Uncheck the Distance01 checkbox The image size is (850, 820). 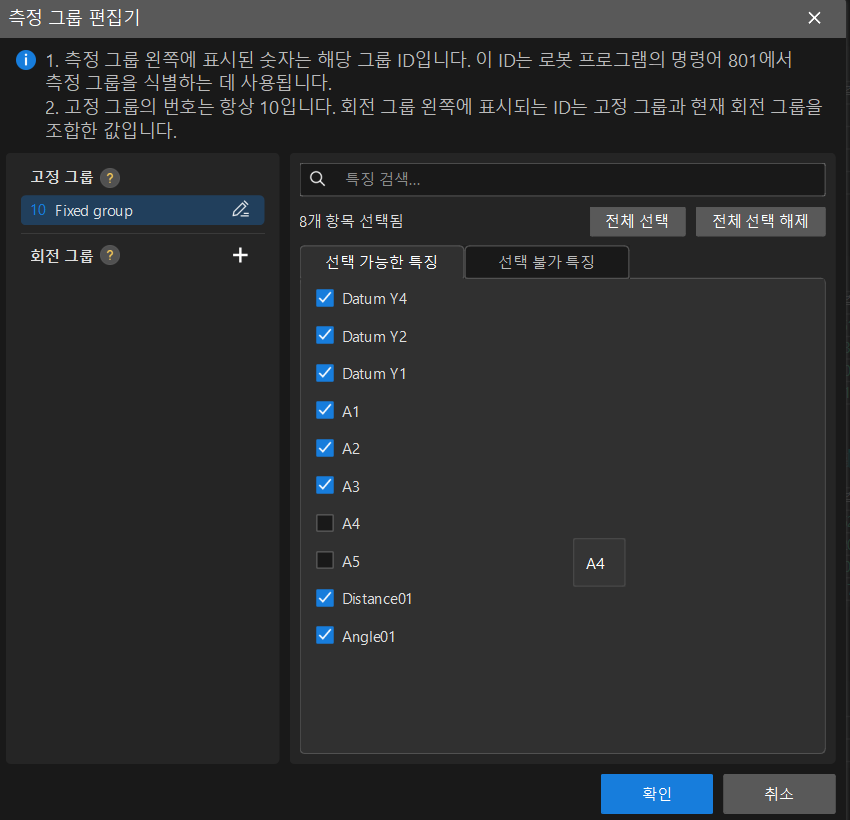tap(325, 598)
